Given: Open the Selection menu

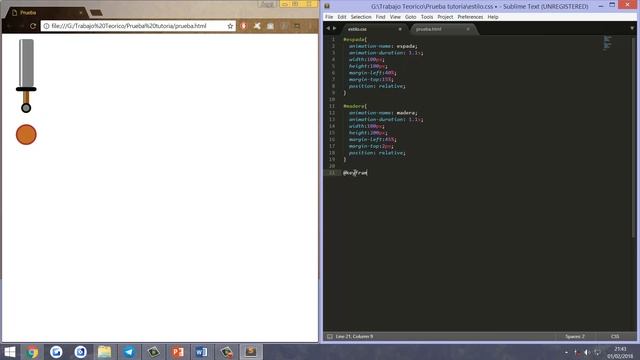Looking at the screenshot, I should point(361,17).
